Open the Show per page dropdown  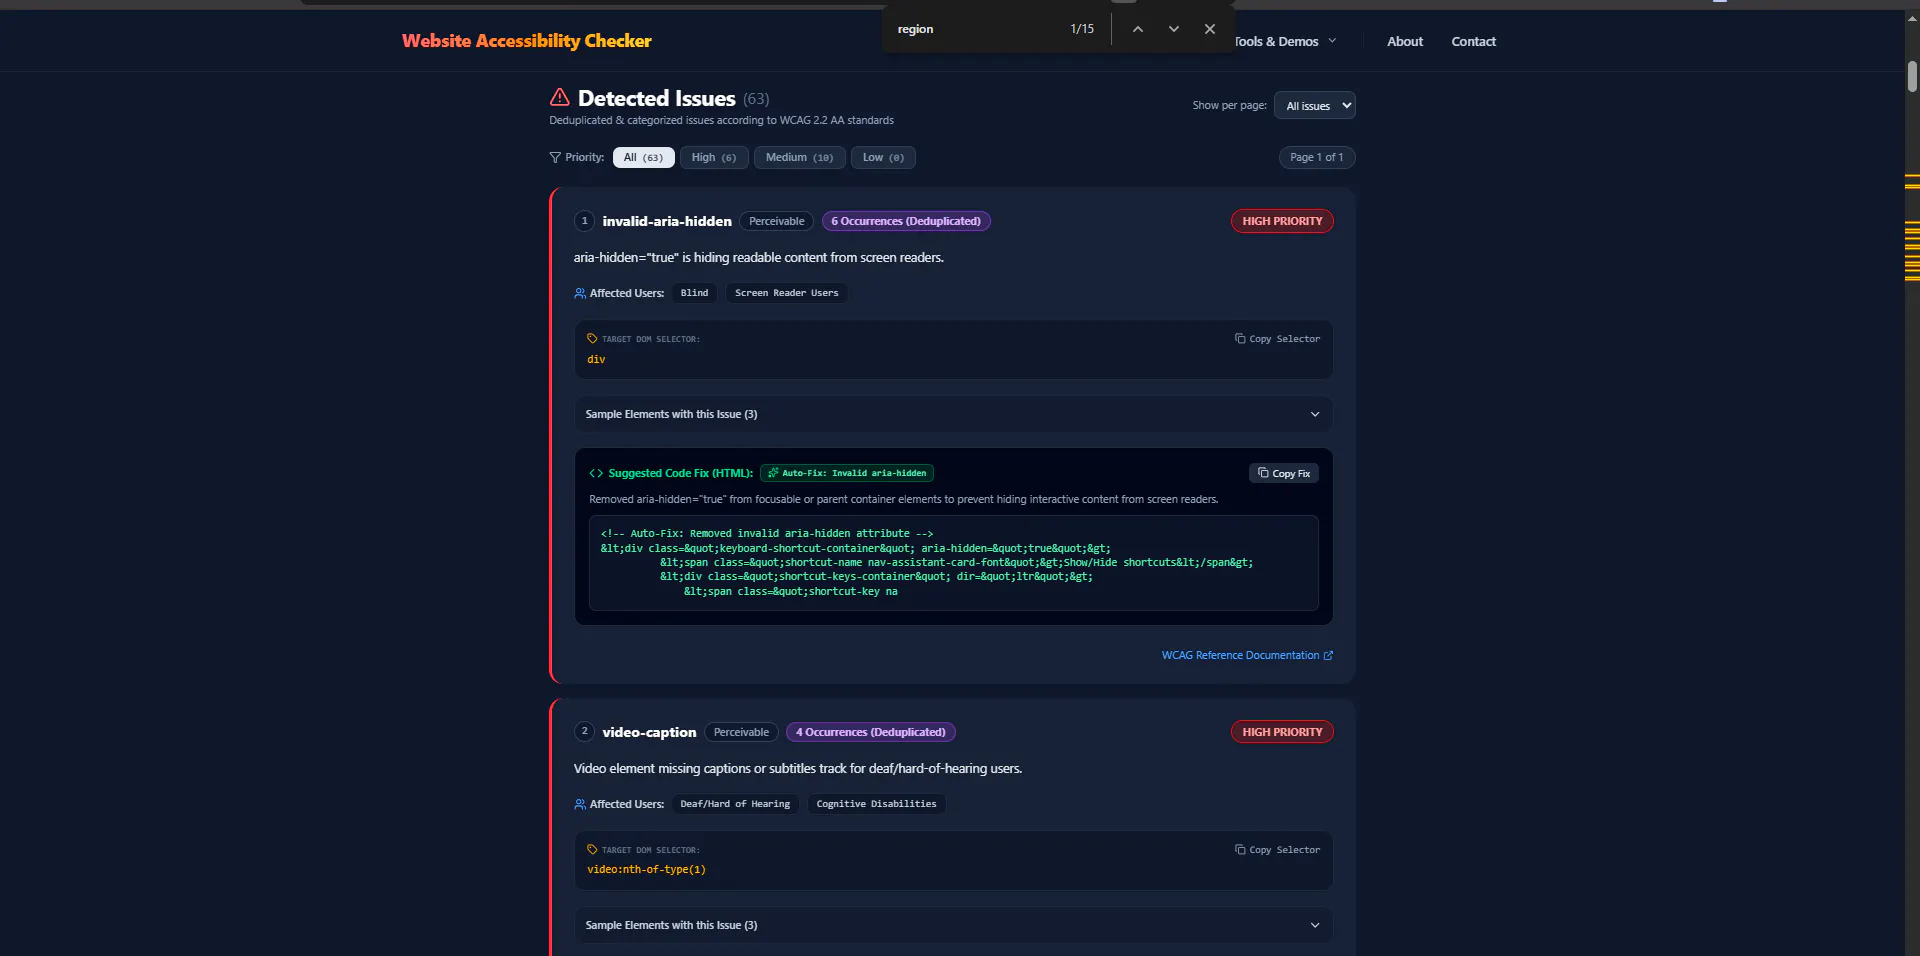pos(1314,105)
